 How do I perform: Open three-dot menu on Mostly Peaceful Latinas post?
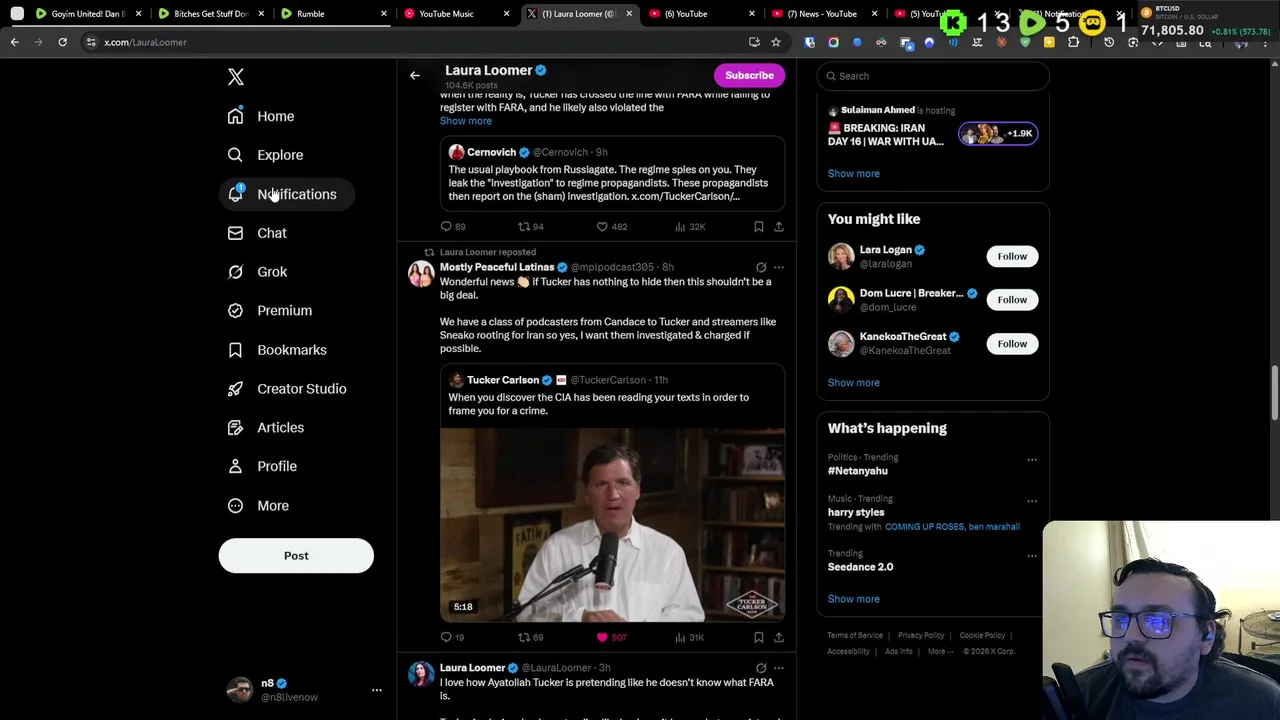tap(779, 268)
